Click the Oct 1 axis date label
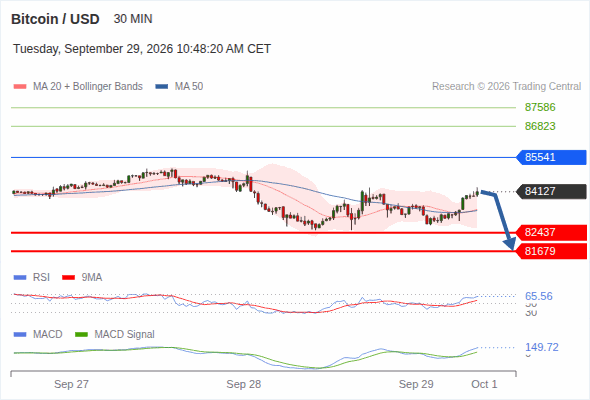590x400 pixels. coord(484,384)
